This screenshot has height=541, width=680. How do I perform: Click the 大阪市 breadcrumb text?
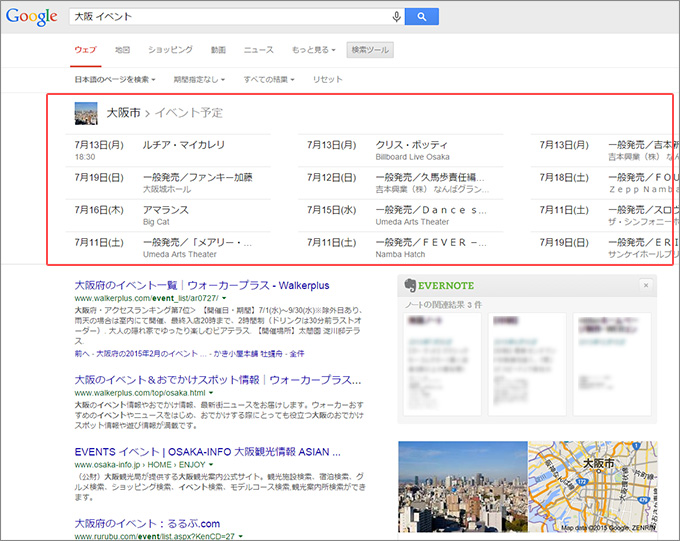[x=124, y=113]
